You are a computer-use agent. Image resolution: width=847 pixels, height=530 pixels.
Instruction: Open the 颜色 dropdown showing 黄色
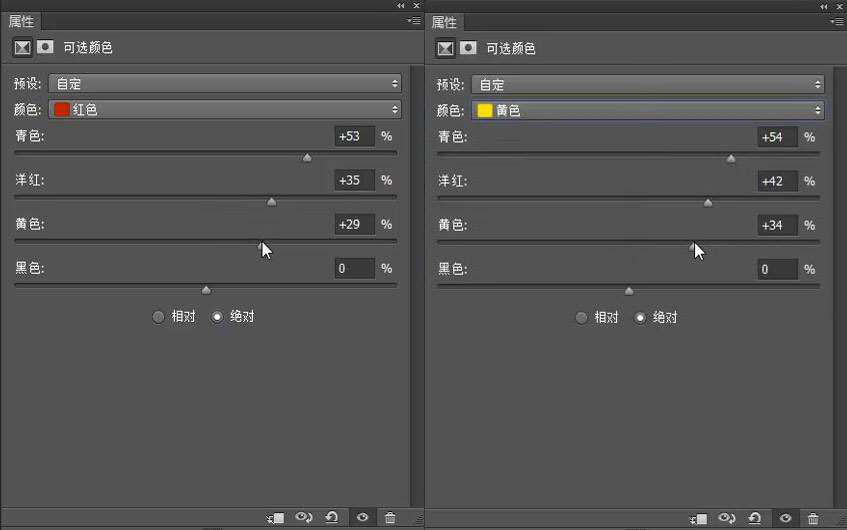click(650, 110)
